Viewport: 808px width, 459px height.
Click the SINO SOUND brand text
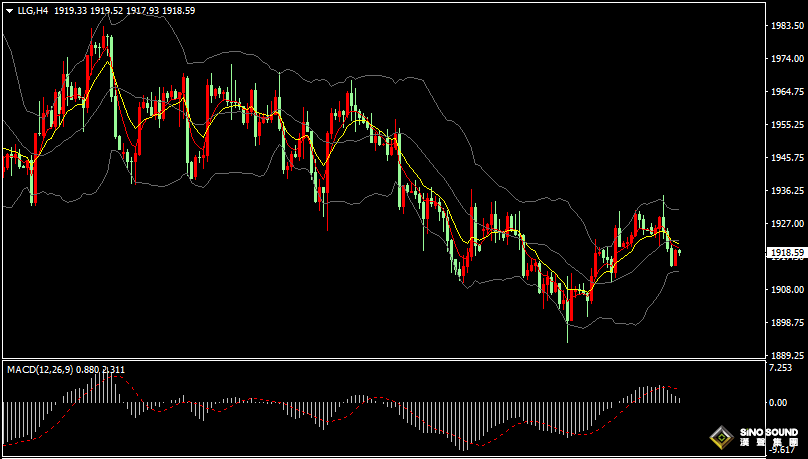tap(766, 434)
